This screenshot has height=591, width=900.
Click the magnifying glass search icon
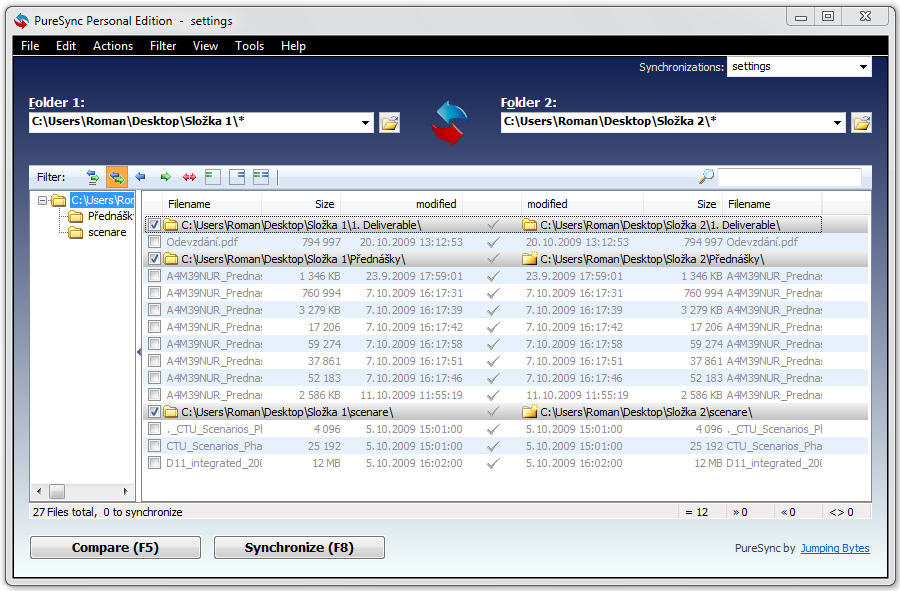pos(707,176)
